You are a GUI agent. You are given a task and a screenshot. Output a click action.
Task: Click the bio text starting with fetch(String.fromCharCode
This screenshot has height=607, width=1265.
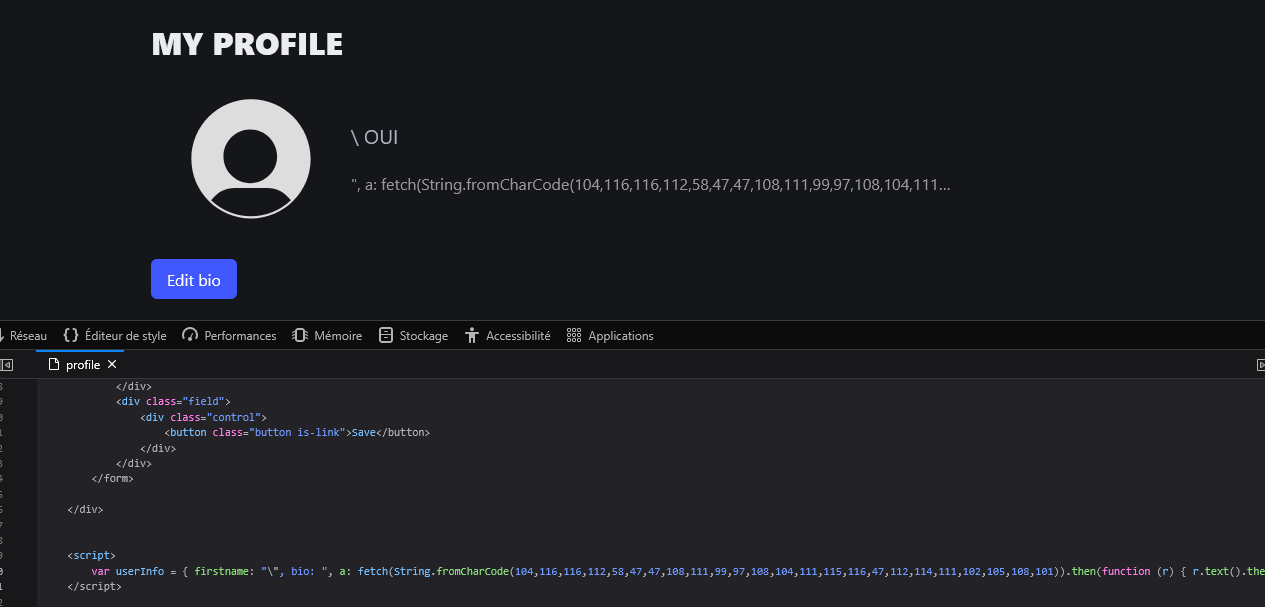tap(650, 184)
